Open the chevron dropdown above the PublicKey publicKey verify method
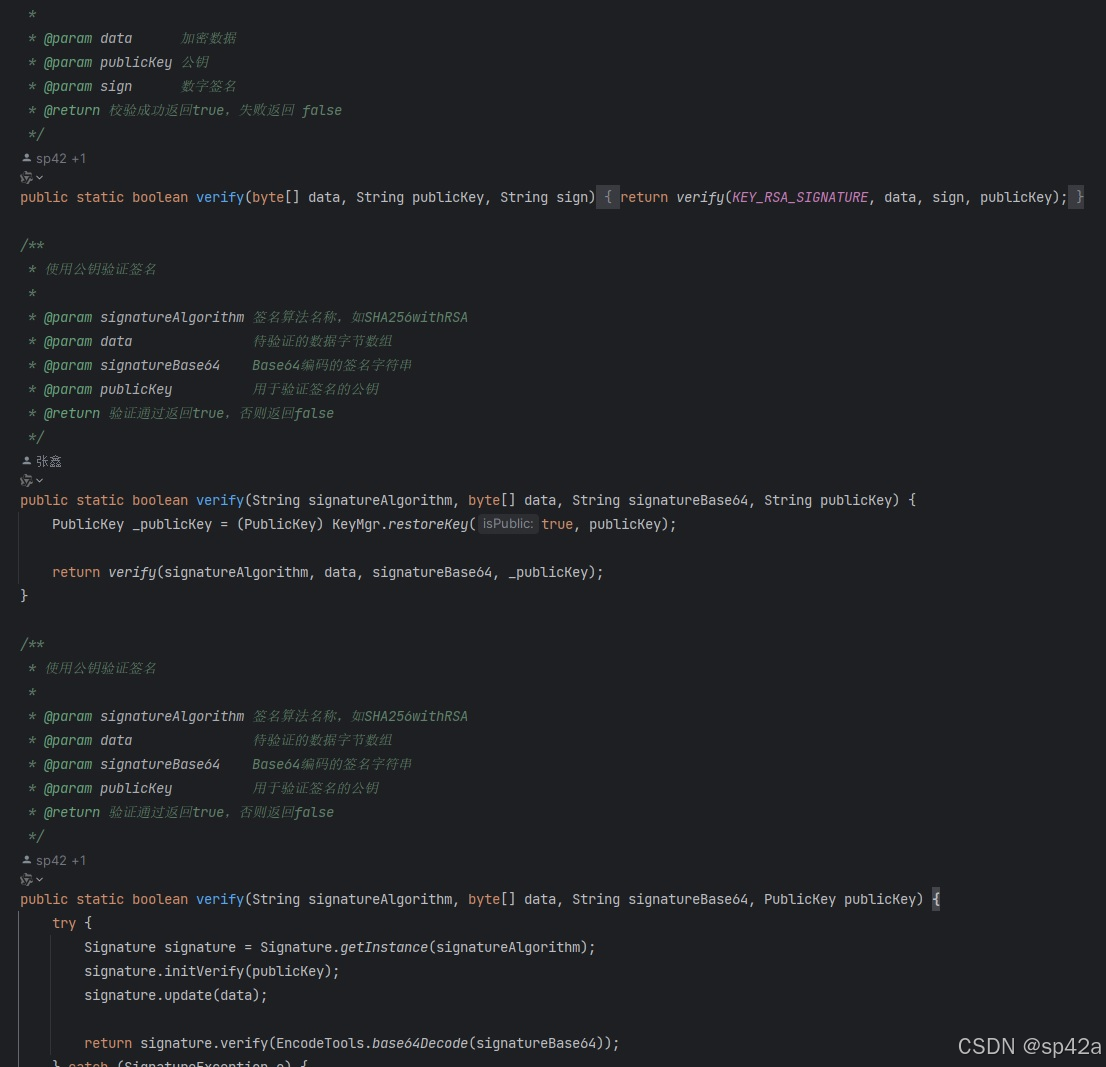Image resolution: width=1106 pixels, height=1067 pixels. point(40,879)
